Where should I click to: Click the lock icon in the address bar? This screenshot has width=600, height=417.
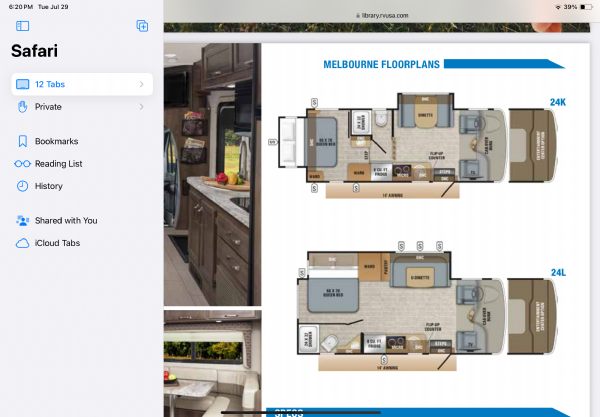pos(358,16)
